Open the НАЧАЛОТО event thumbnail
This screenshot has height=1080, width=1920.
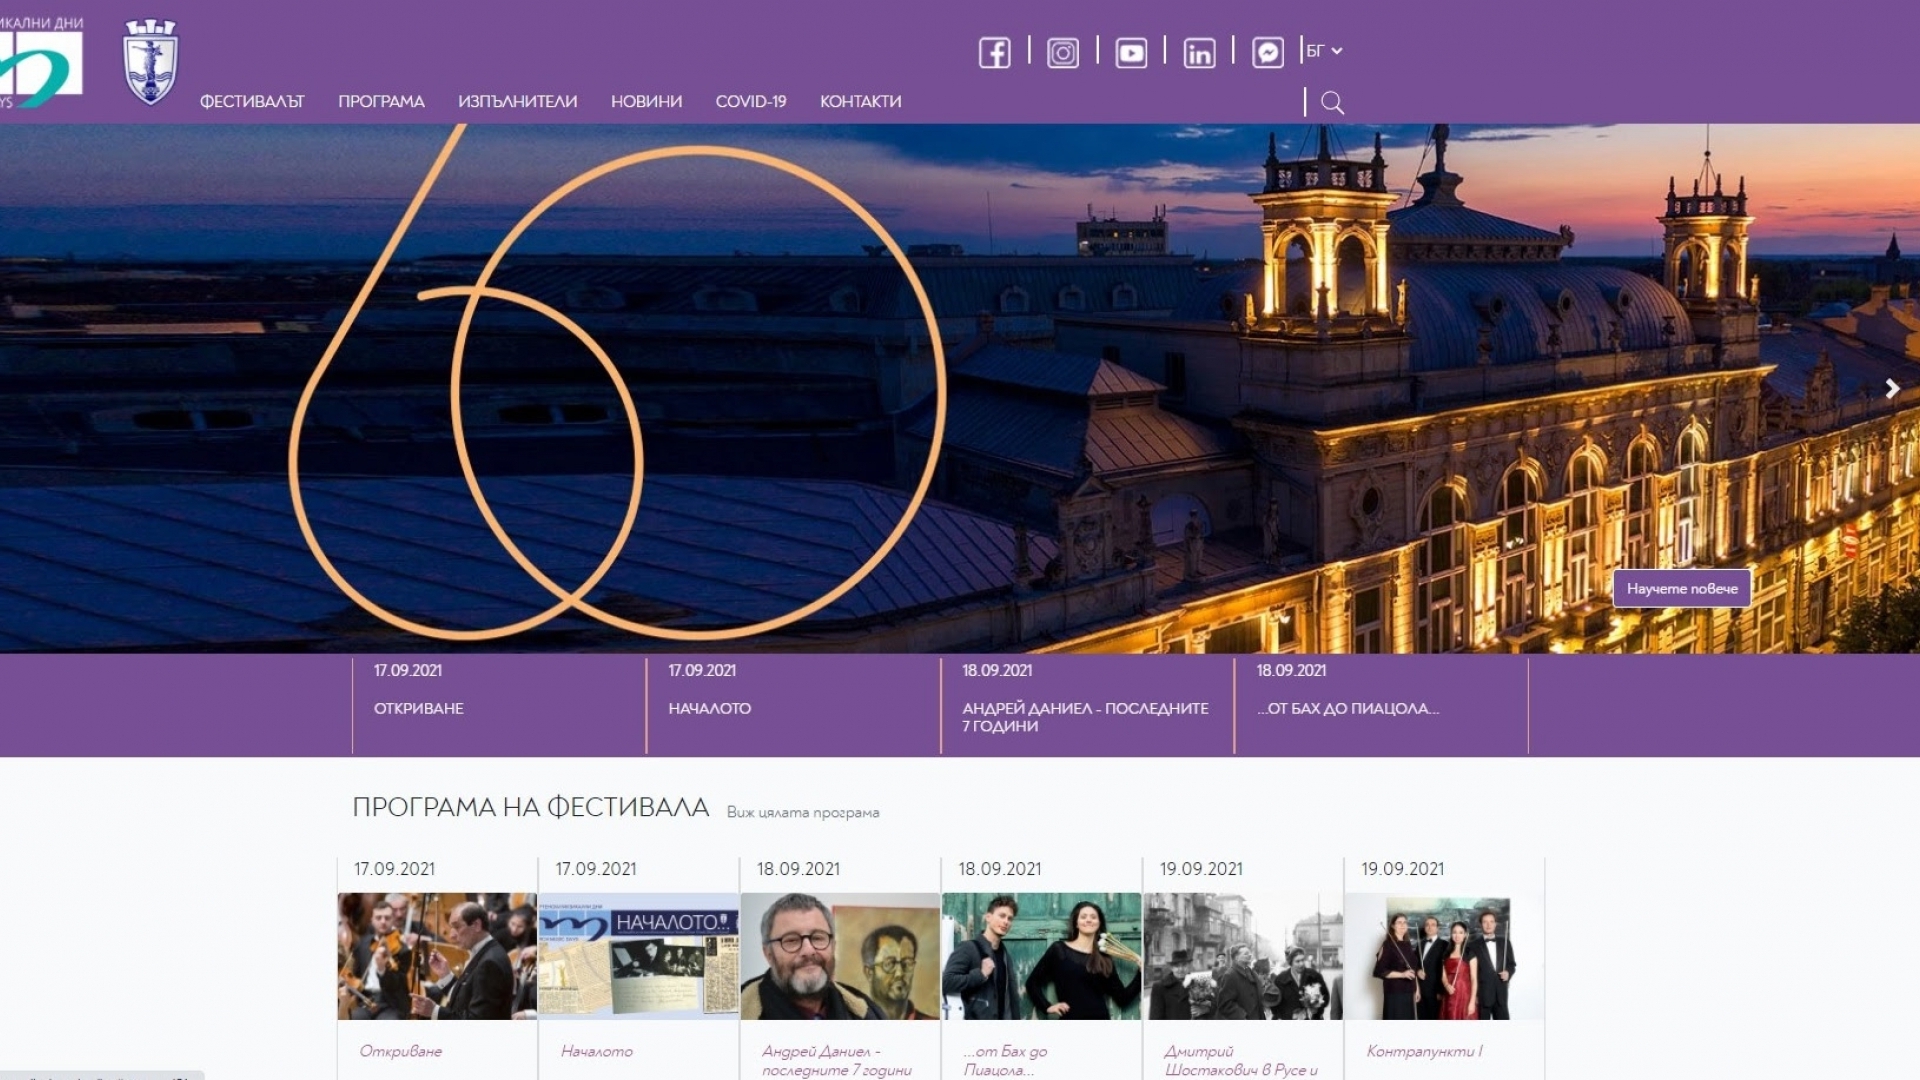pyautogui.click(x=638, y=956)
